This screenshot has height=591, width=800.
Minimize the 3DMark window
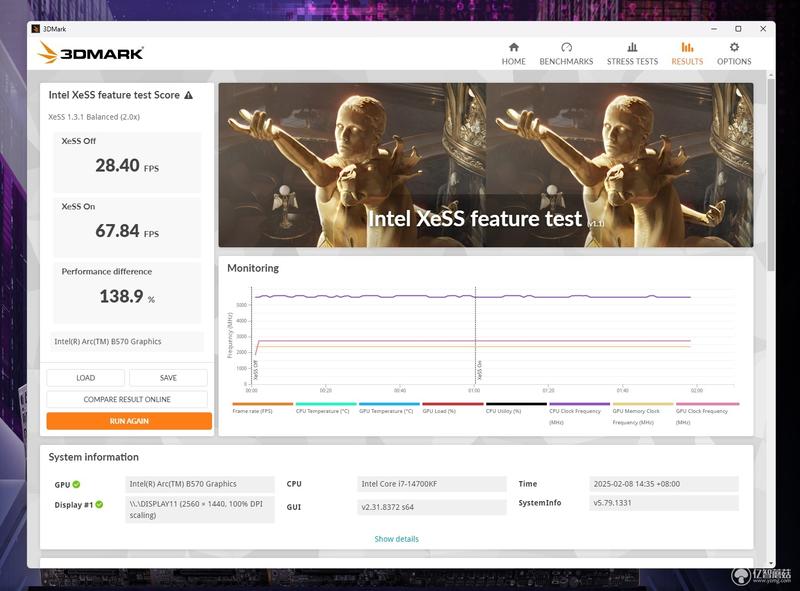pos(714,29)
